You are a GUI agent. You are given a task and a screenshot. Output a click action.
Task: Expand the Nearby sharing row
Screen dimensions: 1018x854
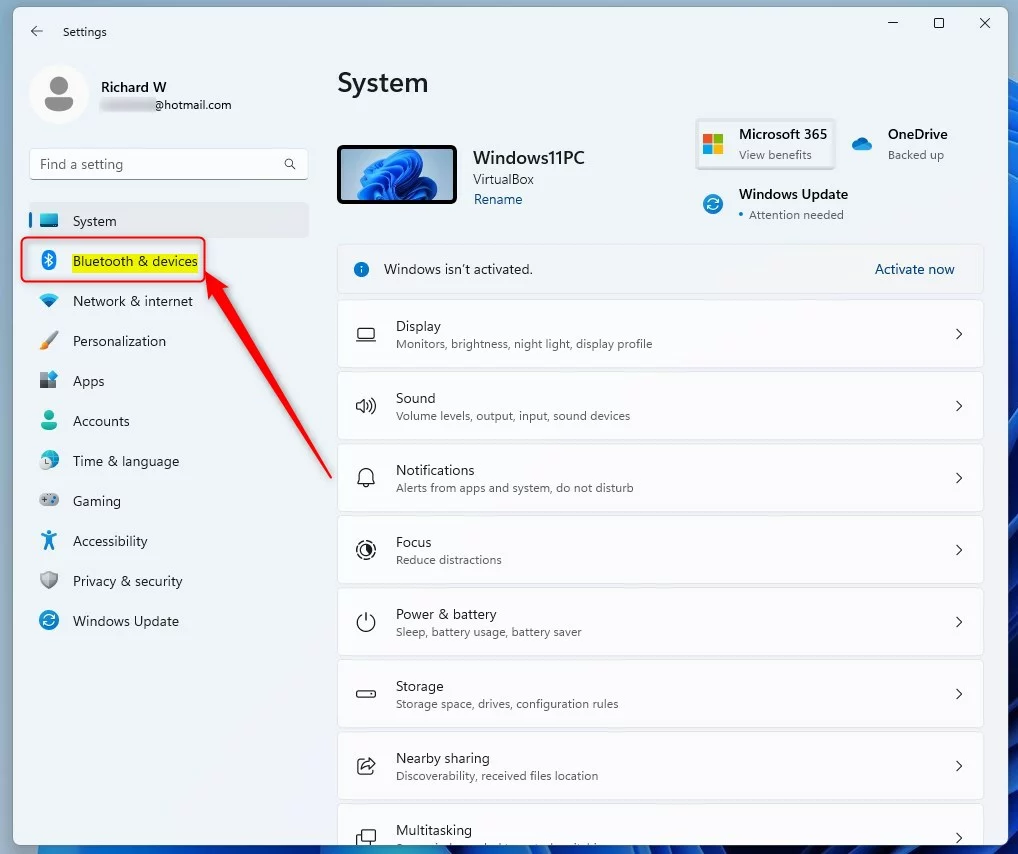coord(958,766)
